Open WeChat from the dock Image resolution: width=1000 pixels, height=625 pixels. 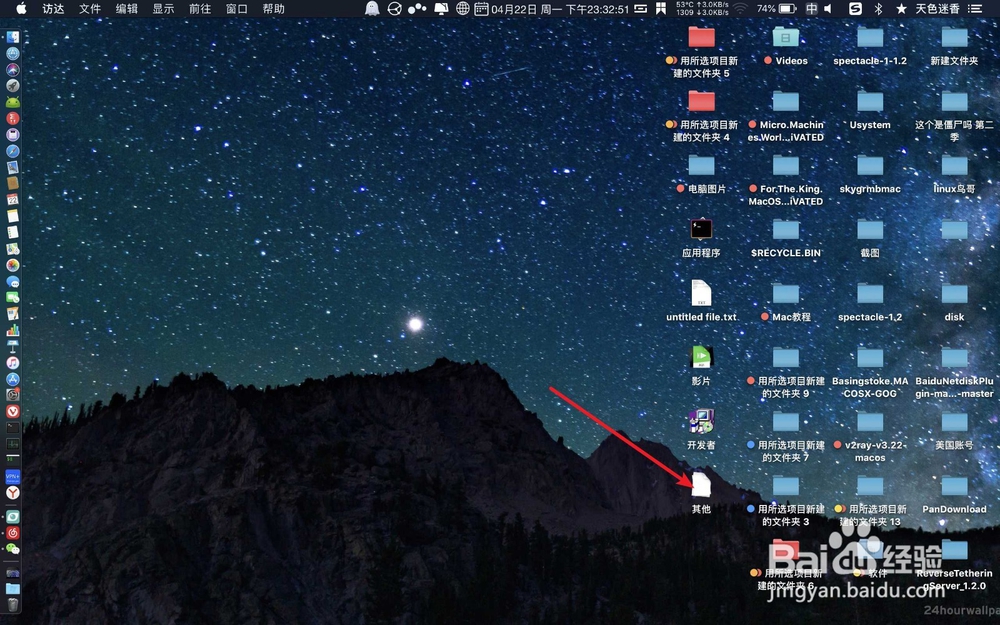13,549
